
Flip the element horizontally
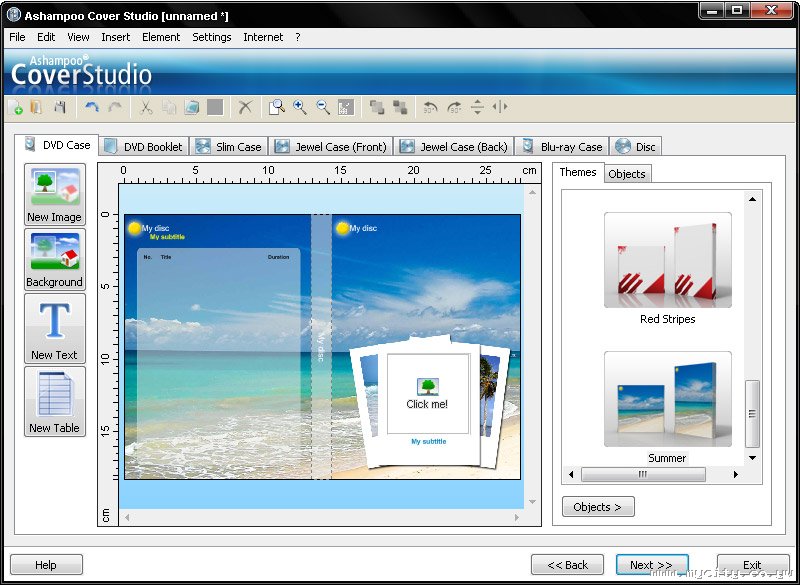(500, 107)
